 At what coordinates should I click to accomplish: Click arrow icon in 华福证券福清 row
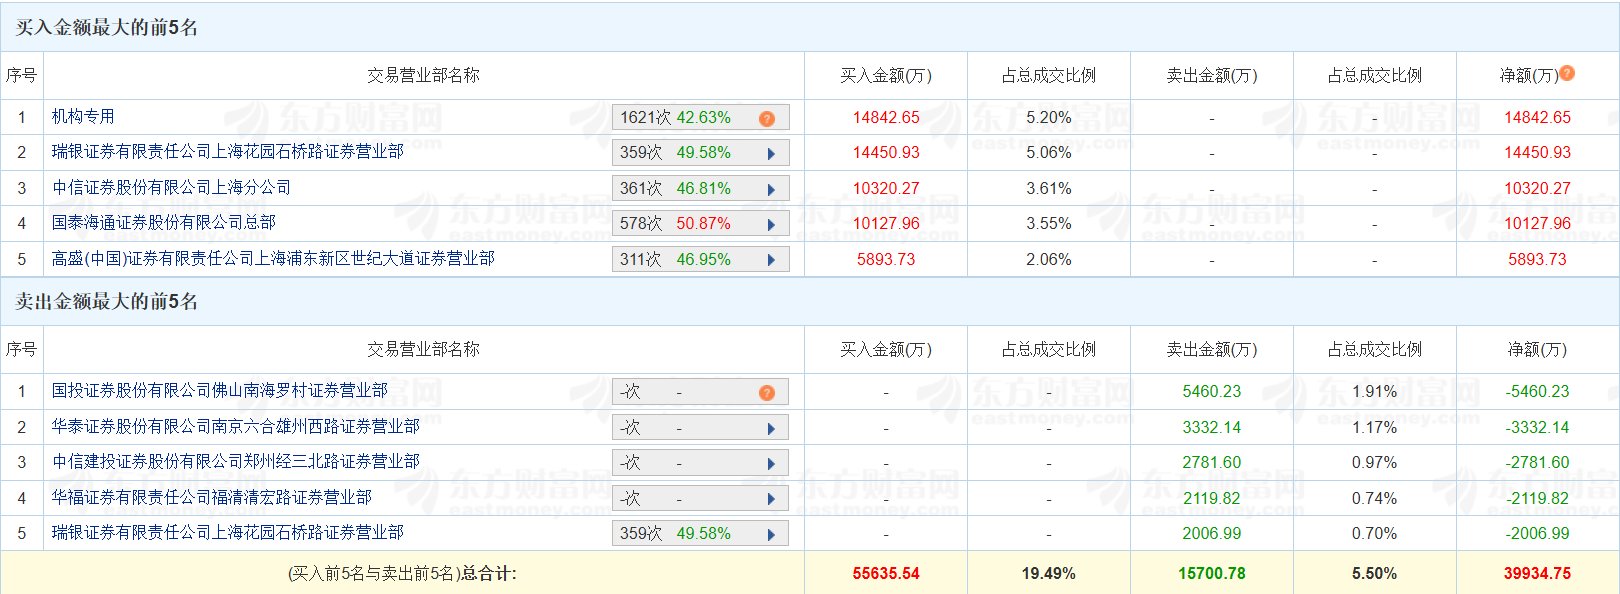771,499
